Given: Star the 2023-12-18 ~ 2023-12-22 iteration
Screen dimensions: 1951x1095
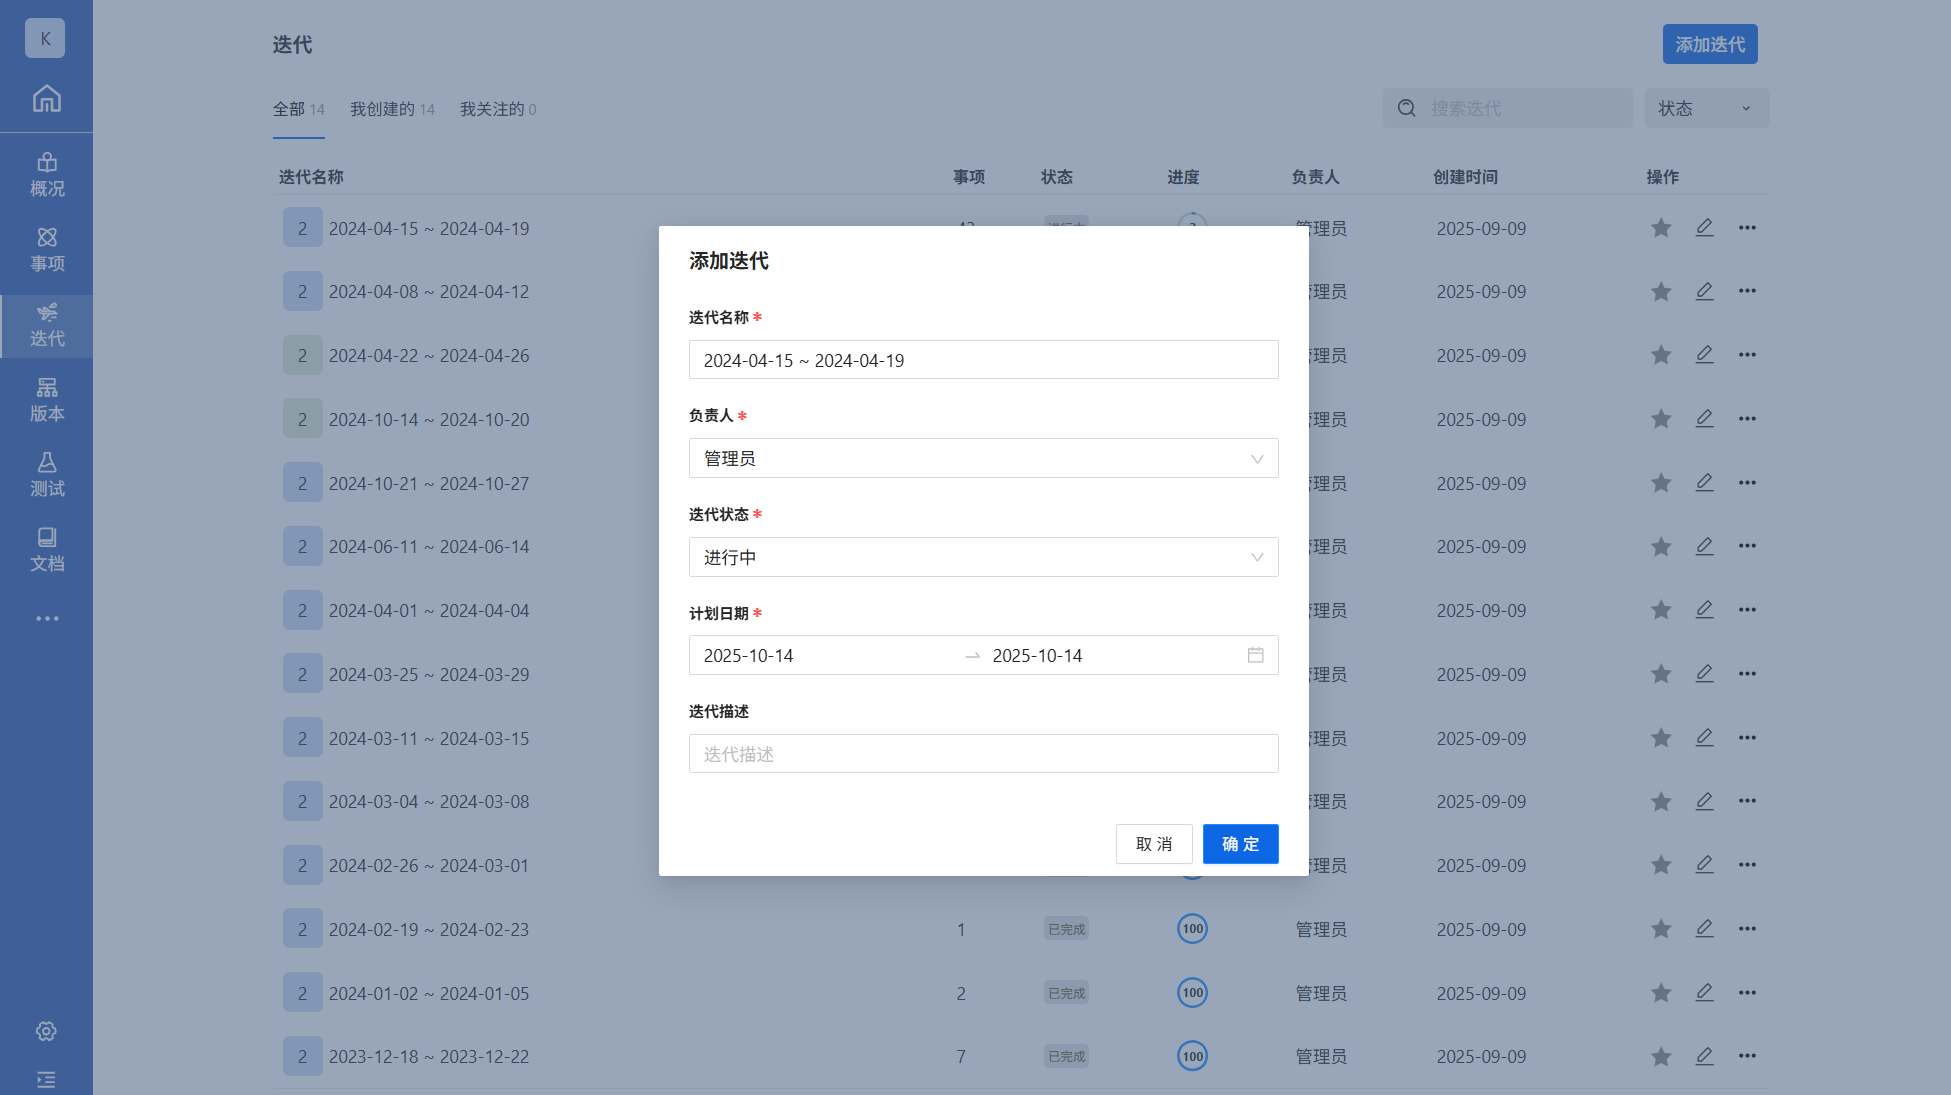Looking at the screenshot, I should click(x=1660, y=1056).
